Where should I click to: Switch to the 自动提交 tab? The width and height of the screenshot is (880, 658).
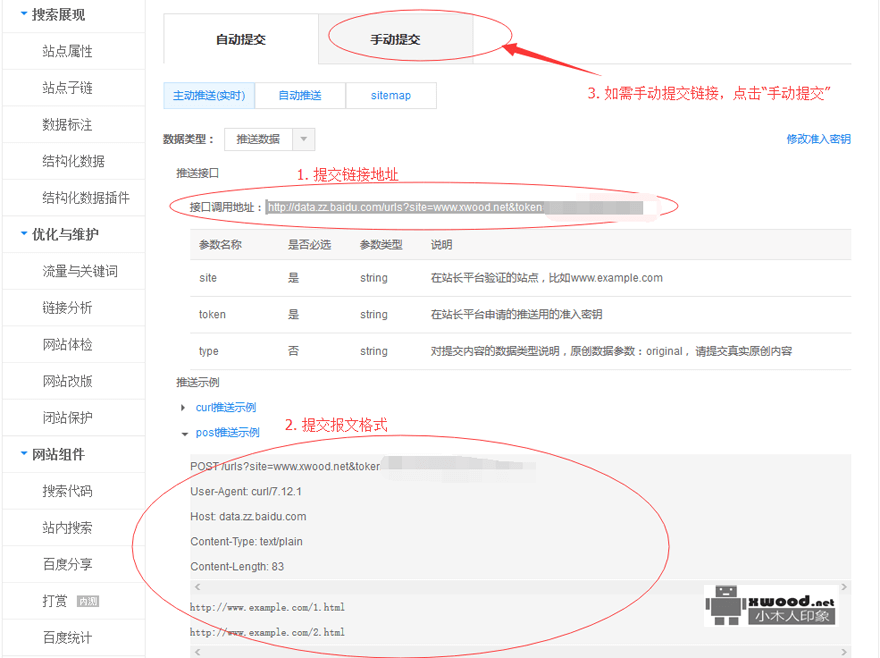[x=241, y=39]
